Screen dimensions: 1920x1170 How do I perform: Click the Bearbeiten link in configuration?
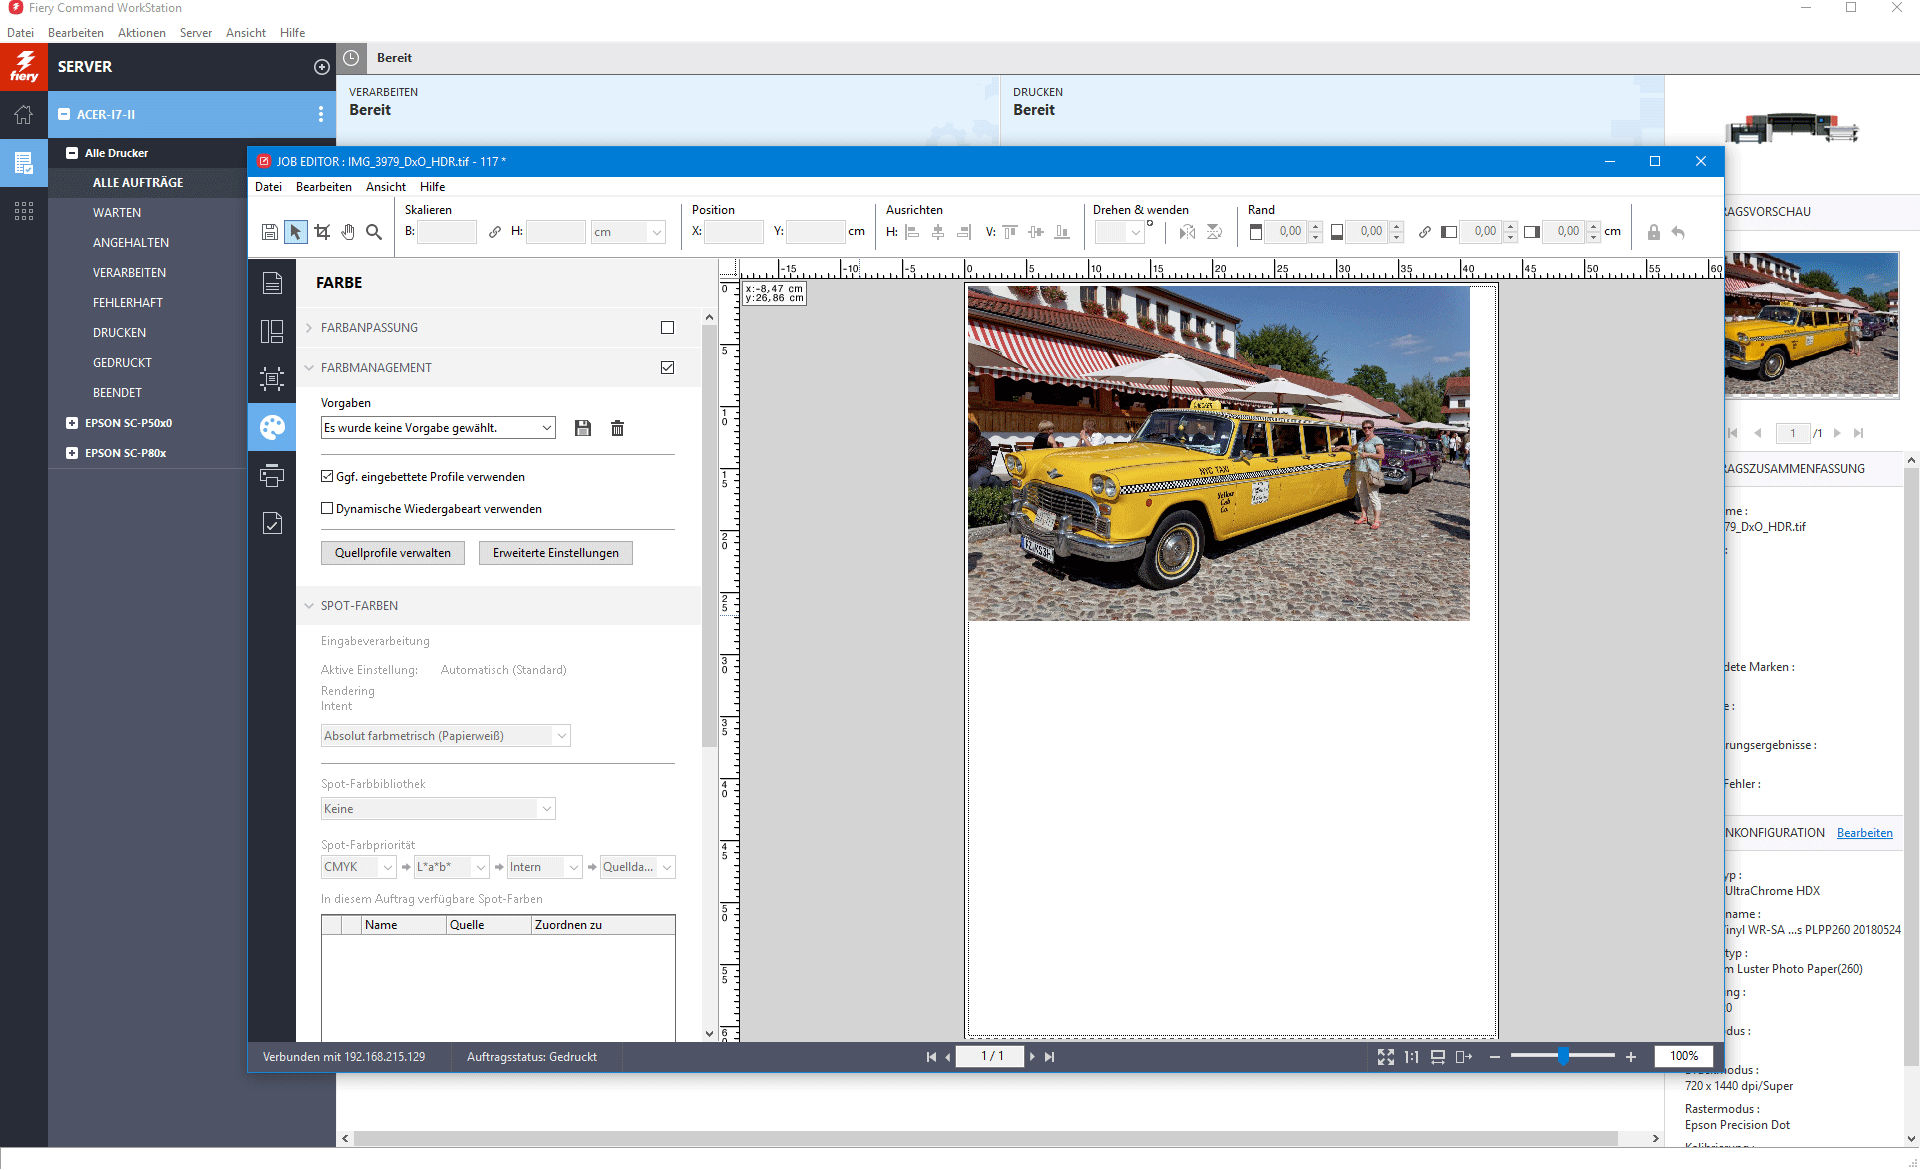pyautogui.click(x=1864, y=833)
